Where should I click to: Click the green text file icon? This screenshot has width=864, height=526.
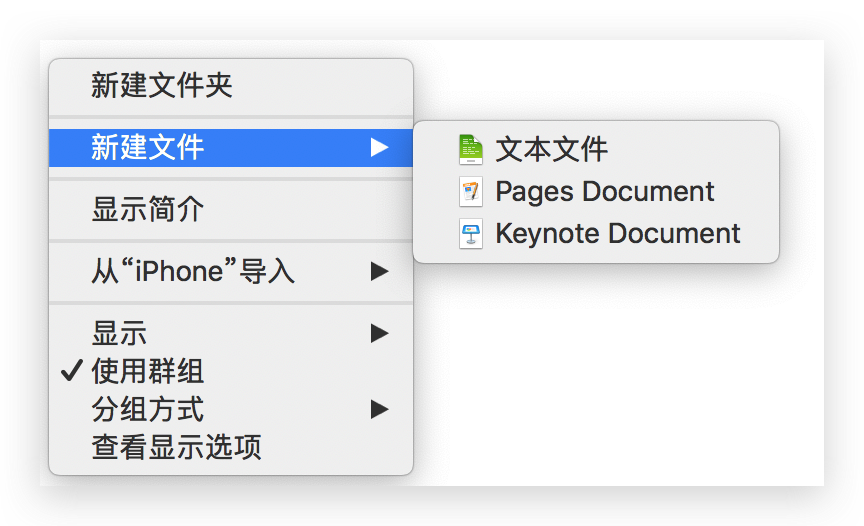tap(471, 149)
